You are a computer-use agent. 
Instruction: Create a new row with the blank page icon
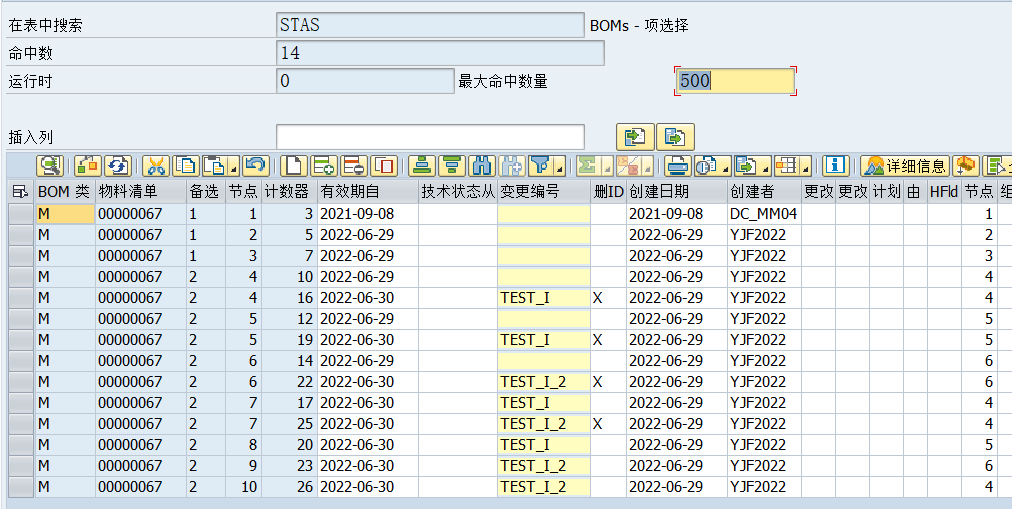294,166
